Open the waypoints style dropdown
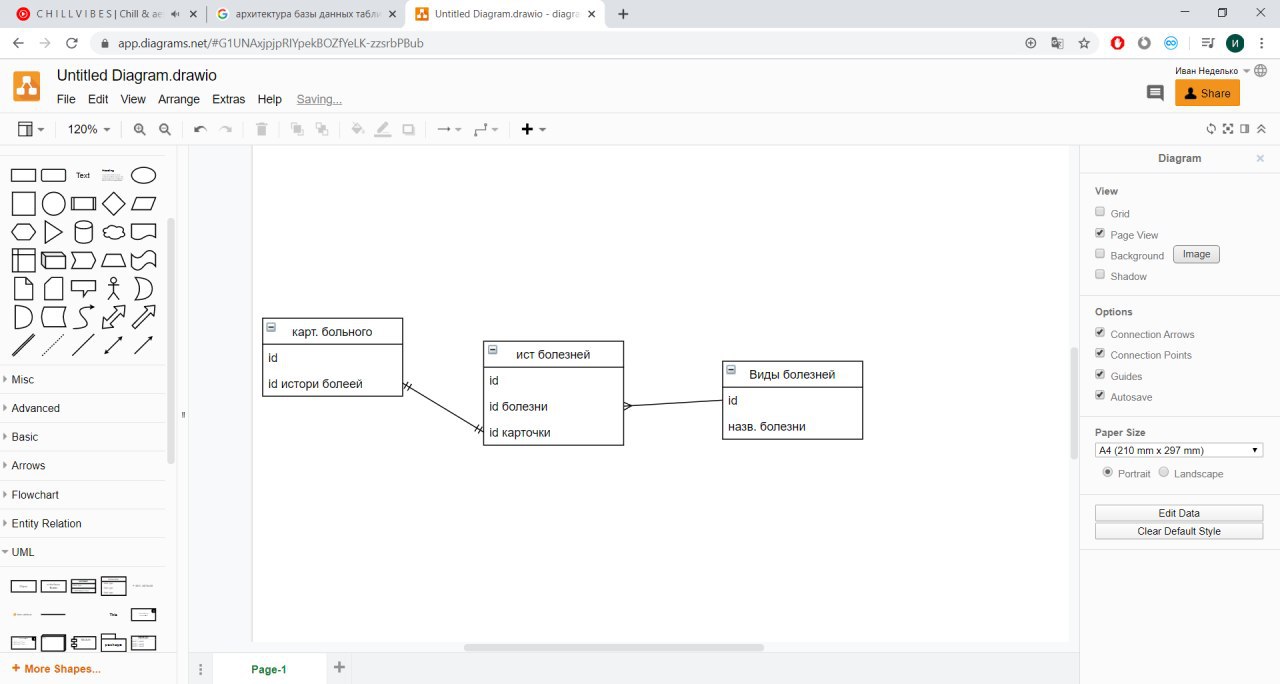Screen dimensions: 1280x684 [486, 129]
